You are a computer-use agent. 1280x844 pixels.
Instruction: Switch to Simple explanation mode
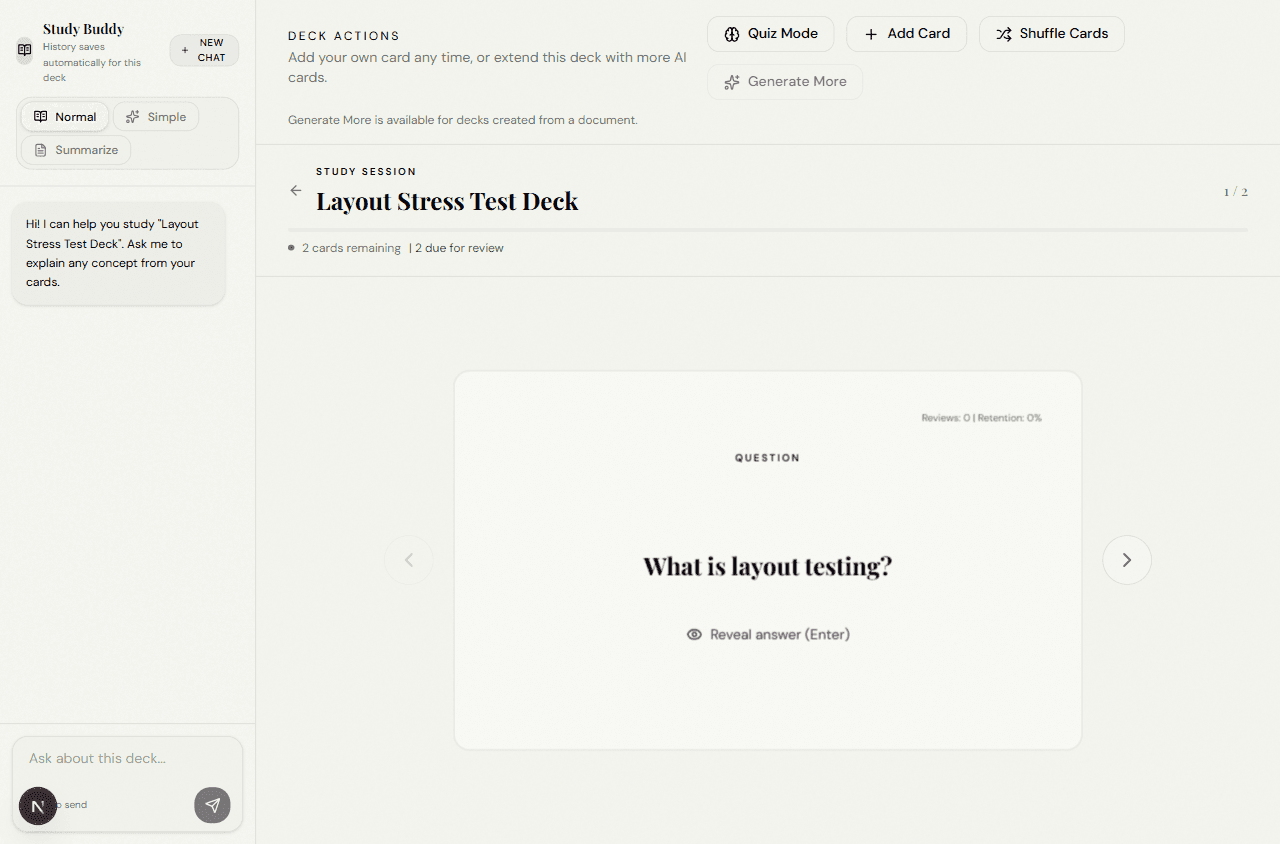[x=156, y=117]
